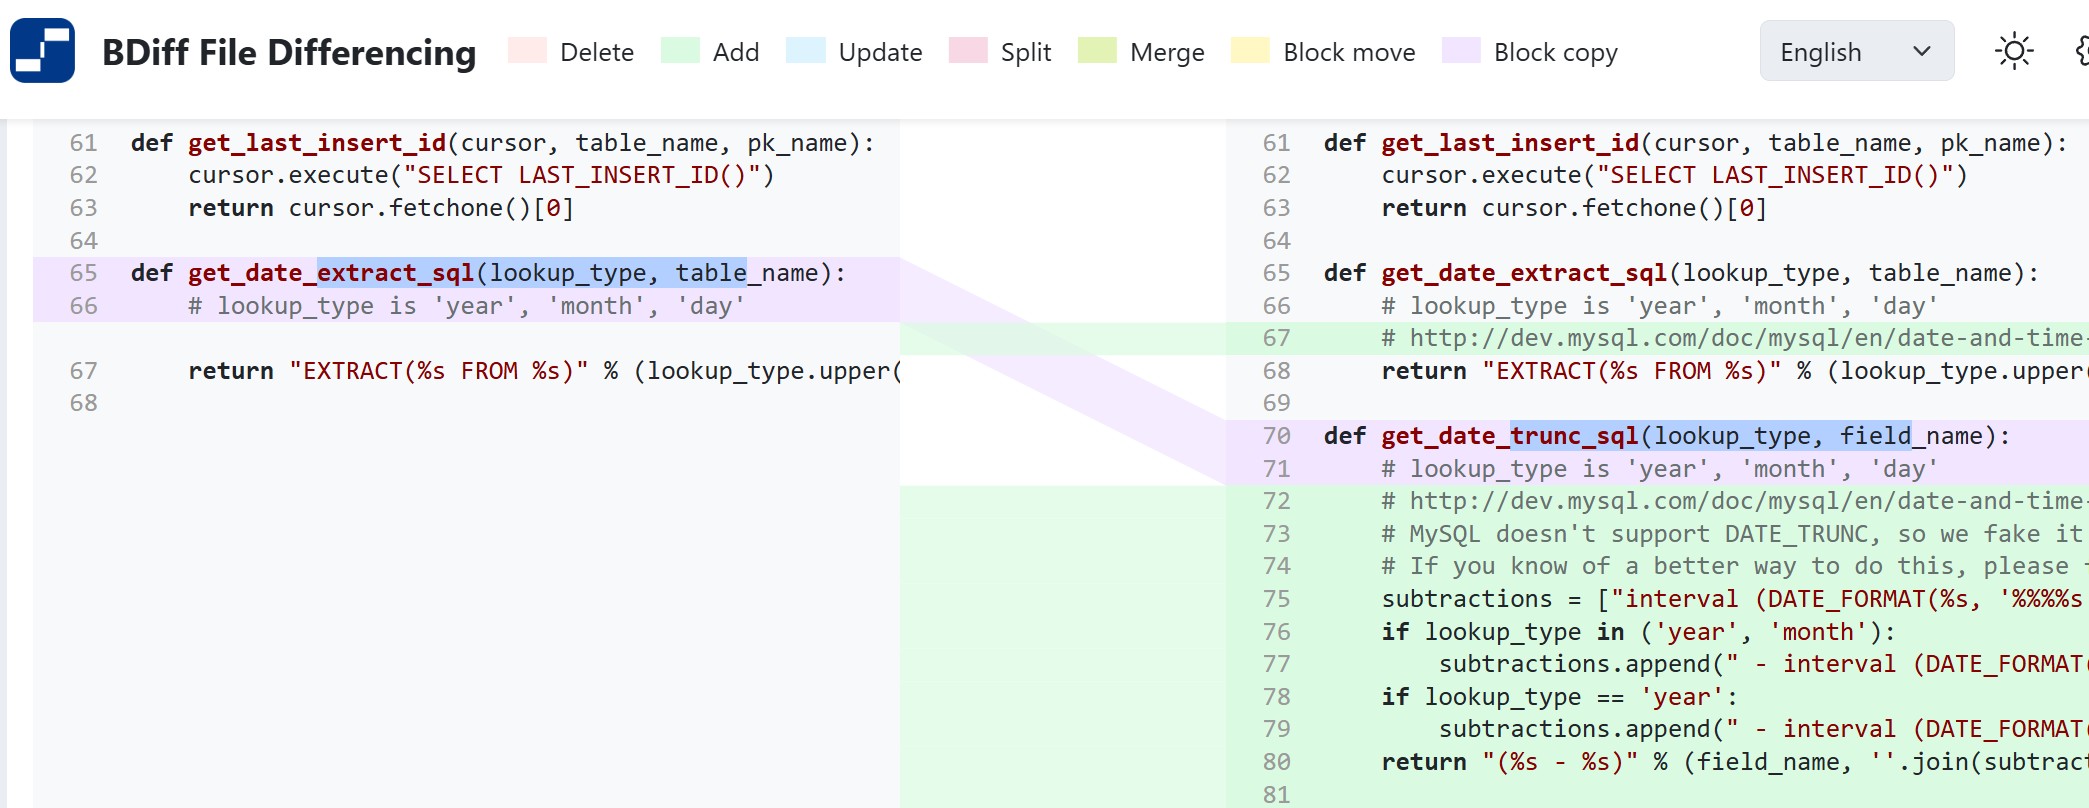Click line number 72 in the right pane

tap(1276, 501)
